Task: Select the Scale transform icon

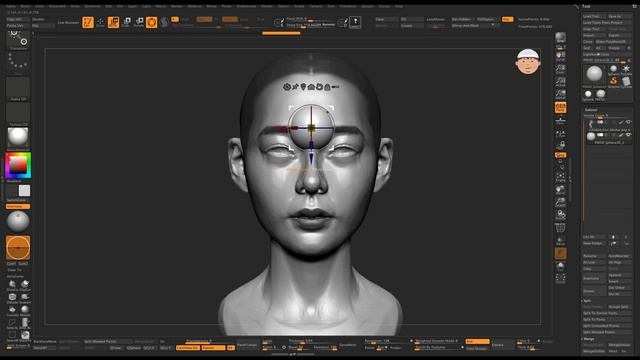Action: (126, 22)
